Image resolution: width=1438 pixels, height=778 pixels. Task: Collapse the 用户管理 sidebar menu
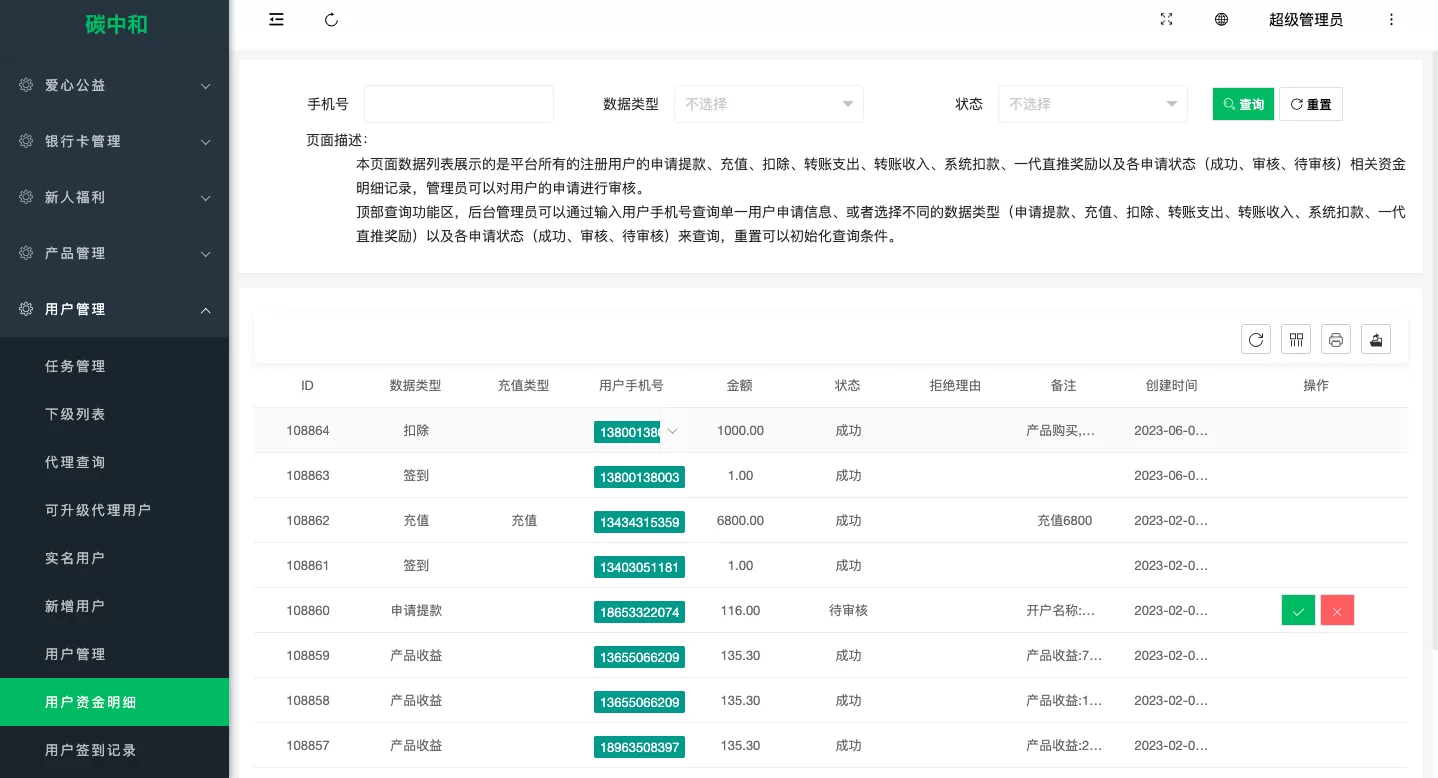pyautogui.click(x=115, y=309)
